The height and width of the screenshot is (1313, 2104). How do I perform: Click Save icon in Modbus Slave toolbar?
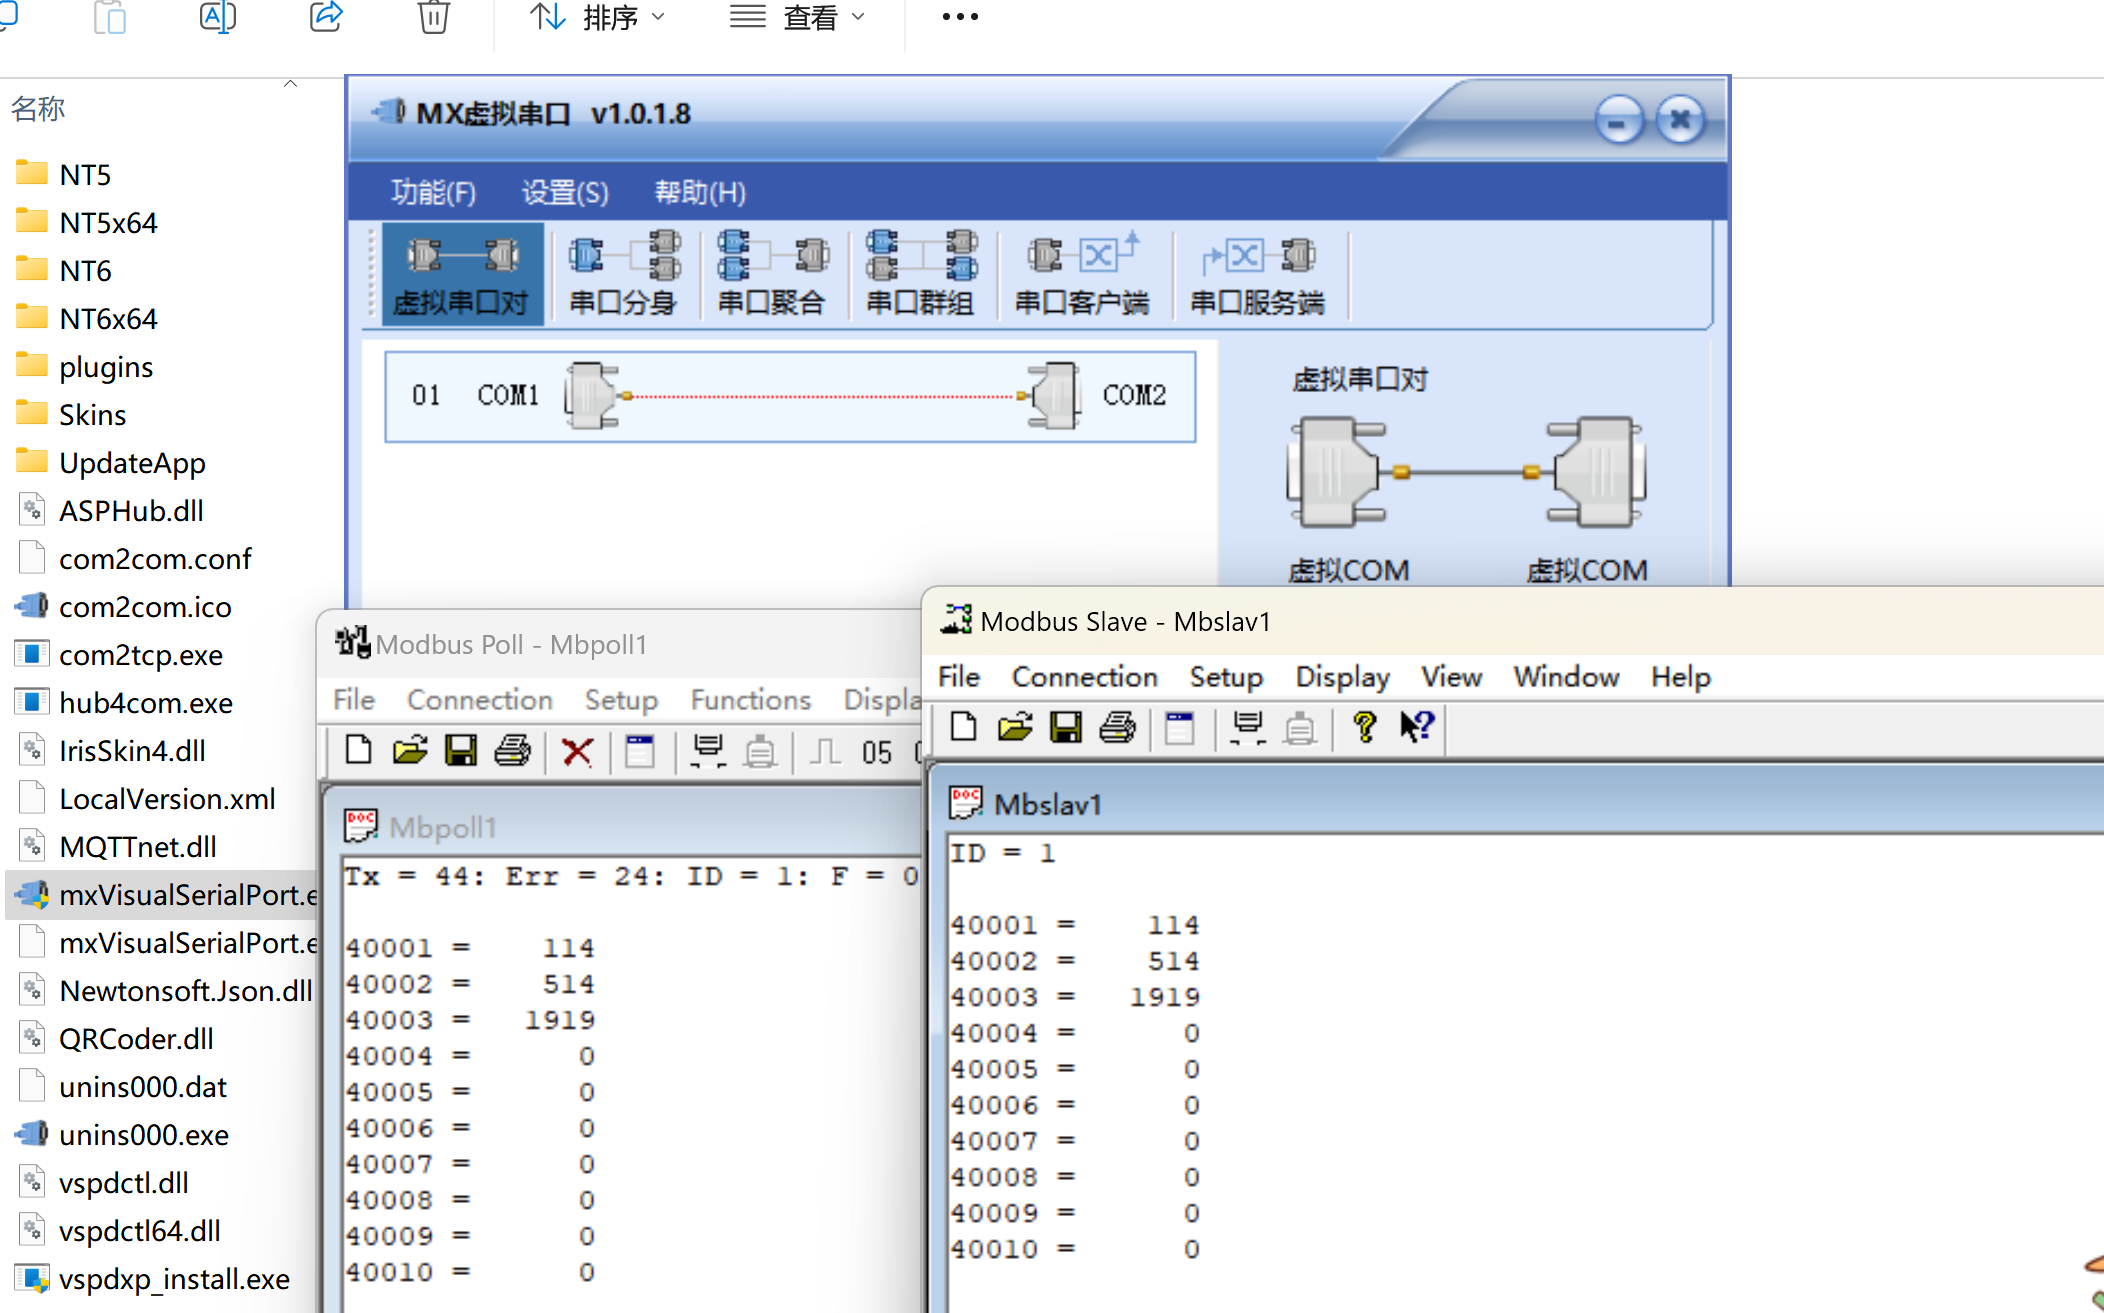(x=1066, y=727)
